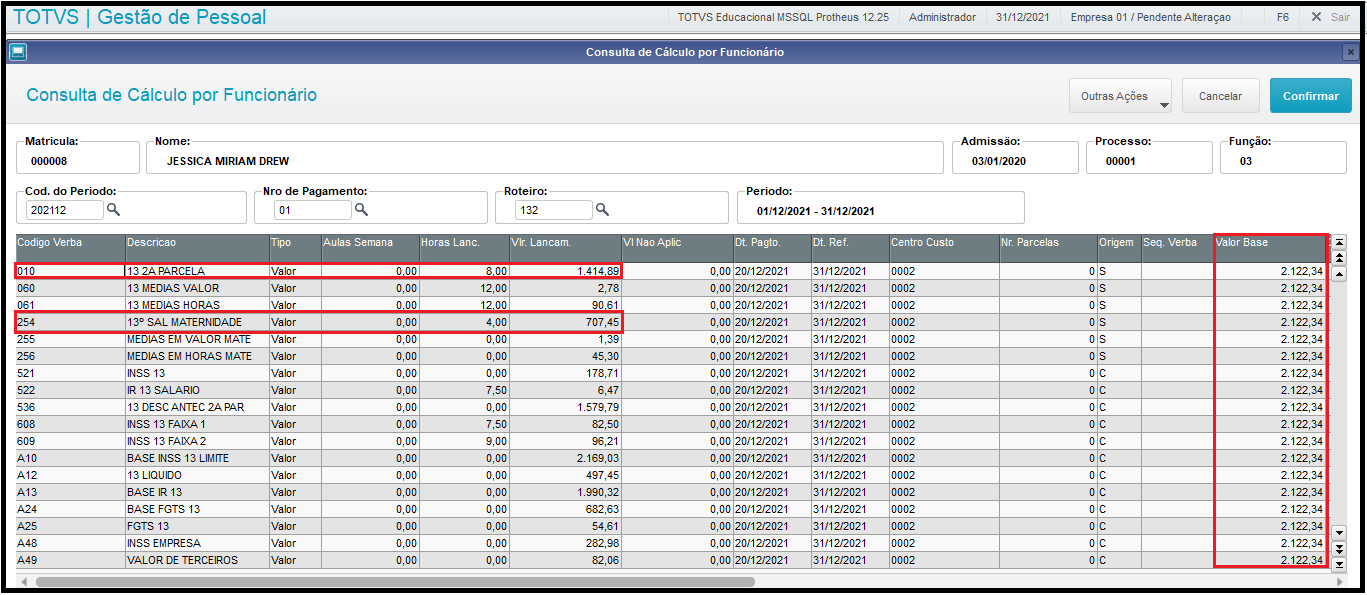Select Empresa 01 / Pendente Alteração item
Viewport: 1367px width, 595px height.
click(1150, 17)
